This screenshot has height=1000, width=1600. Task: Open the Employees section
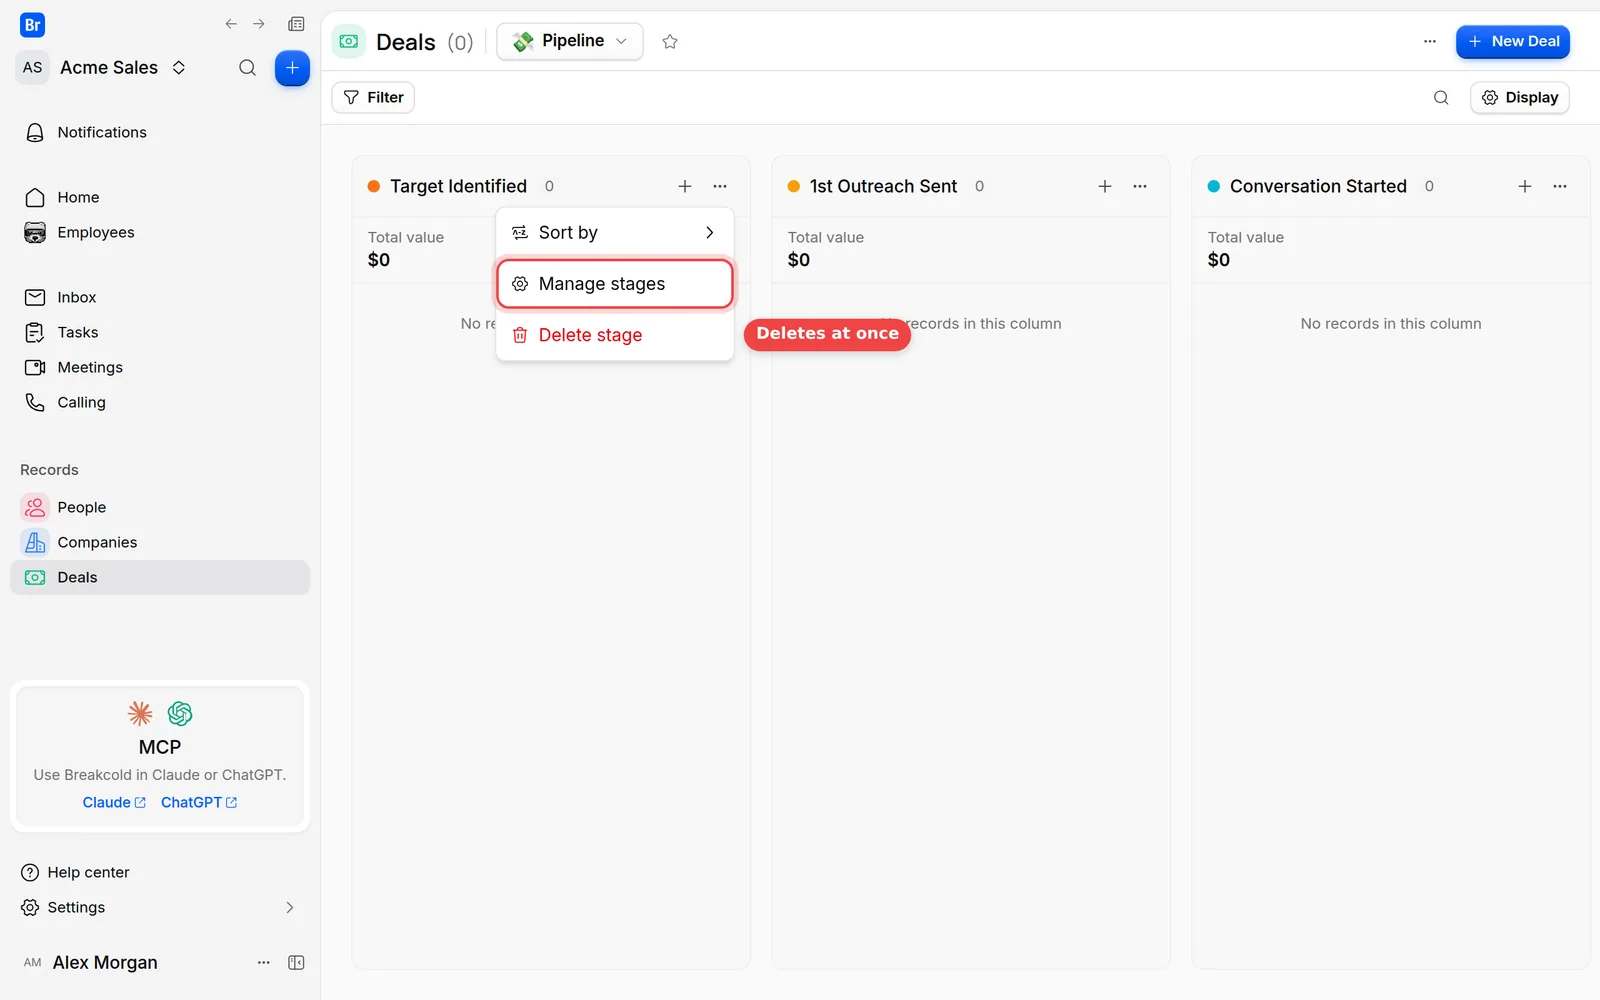coord(160,232)
